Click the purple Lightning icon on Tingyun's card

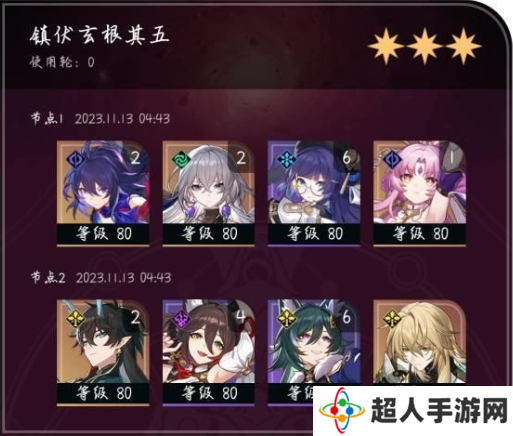182,319
